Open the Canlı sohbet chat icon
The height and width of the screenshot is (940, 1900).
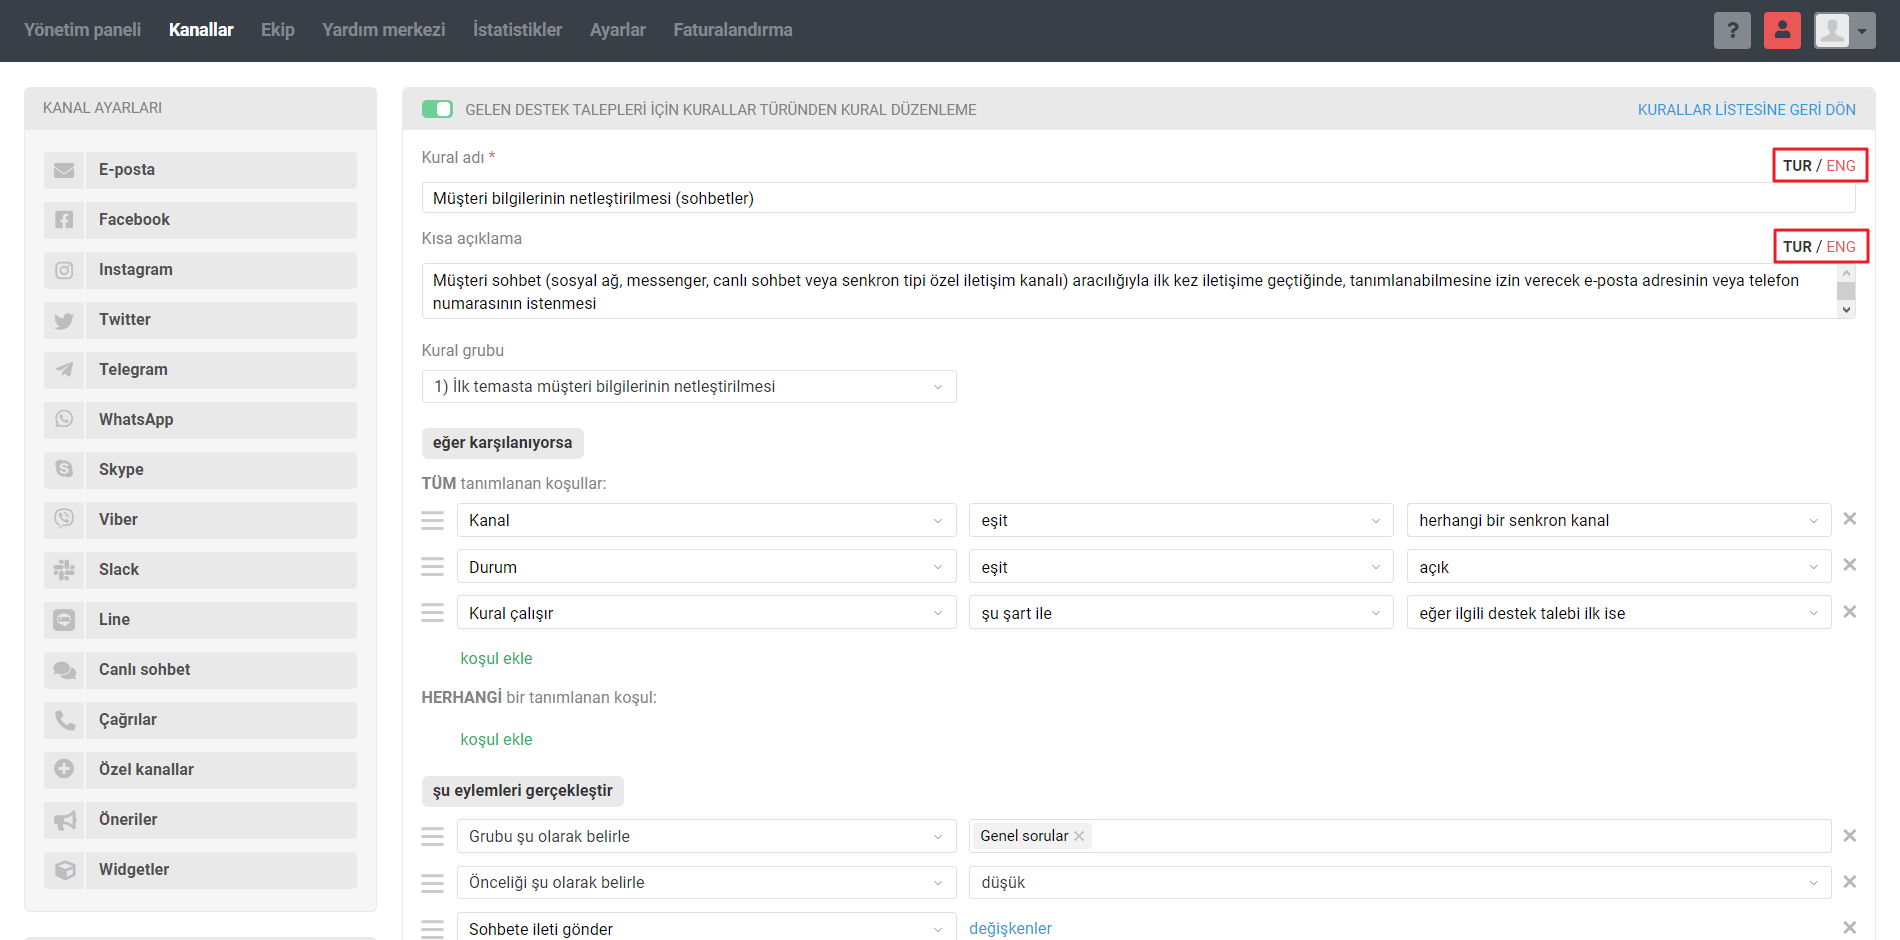[x=64, y=670]
